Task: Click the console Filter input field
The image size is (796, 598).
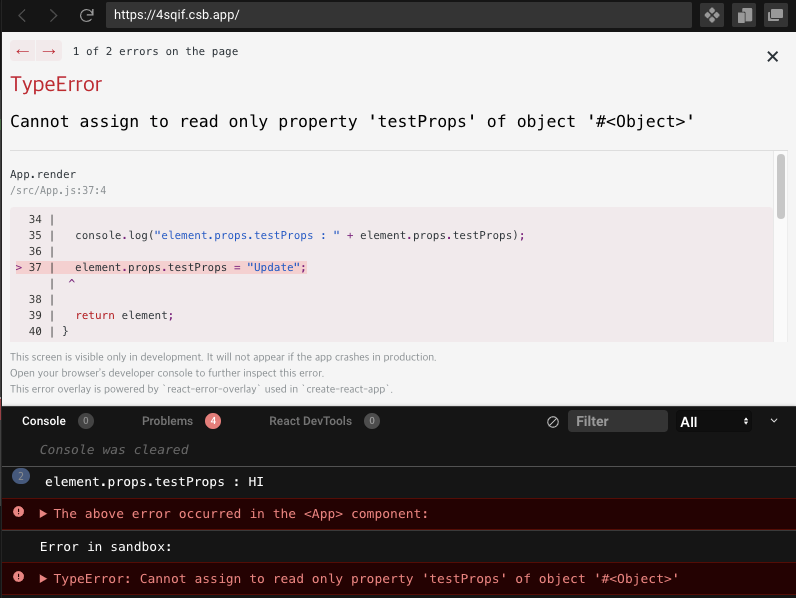Action: coord(617,421)
